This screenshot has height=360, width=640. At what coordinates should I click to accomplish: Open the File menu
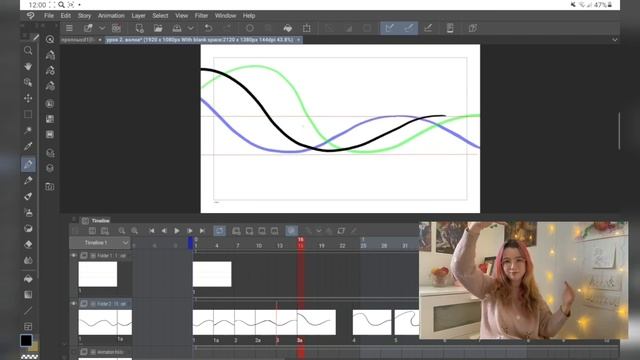point(49,16)
